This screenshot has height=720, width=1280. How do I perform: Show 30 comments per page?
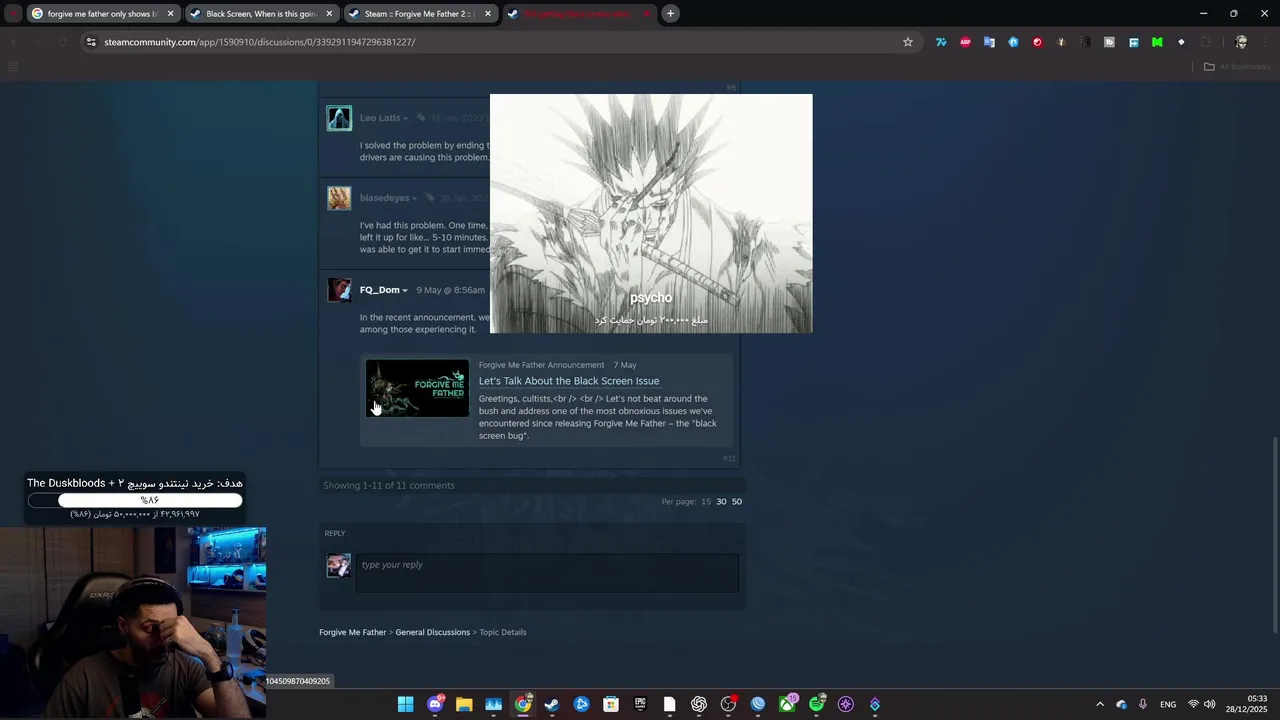[x=721, y=501]
